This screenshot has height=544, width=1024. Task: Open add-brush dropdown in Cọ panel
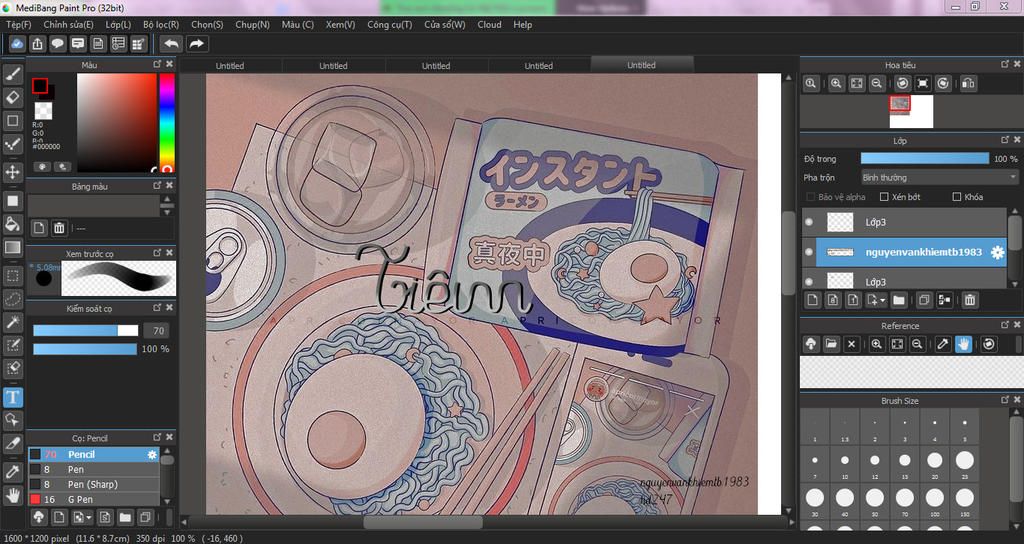(89, 518)
